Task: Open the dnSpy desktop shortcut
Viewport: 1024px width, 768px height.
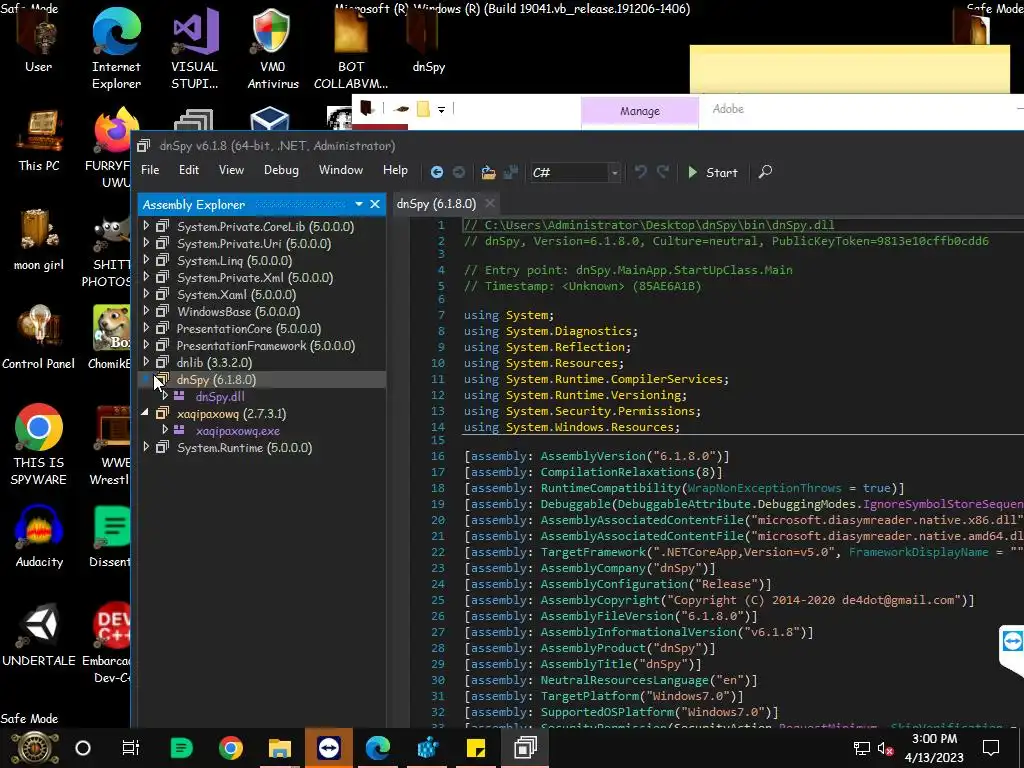Action: tap(428, 40)
